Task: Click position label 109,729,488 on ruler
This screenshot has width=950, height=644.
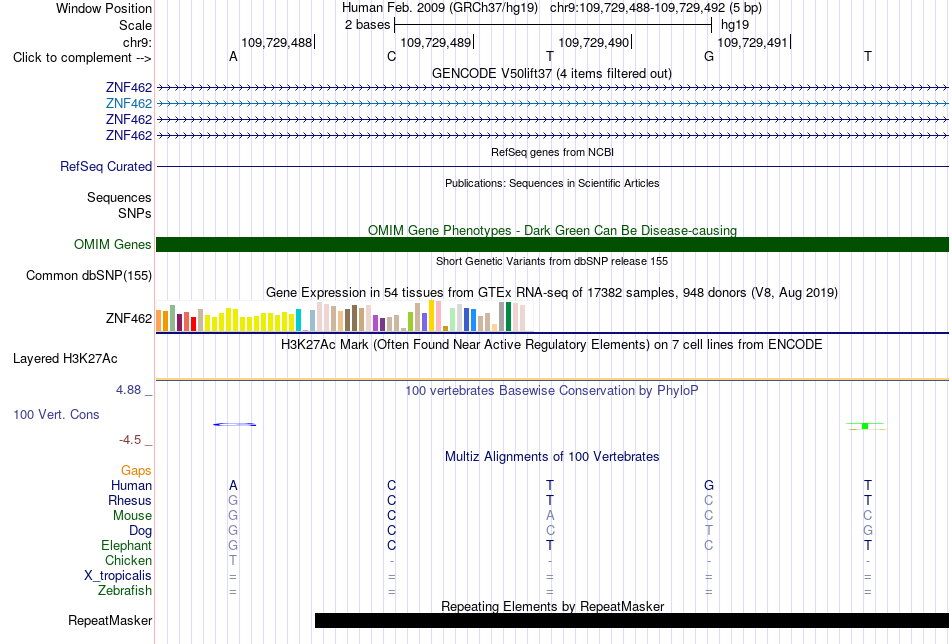Action: point(276,42)
